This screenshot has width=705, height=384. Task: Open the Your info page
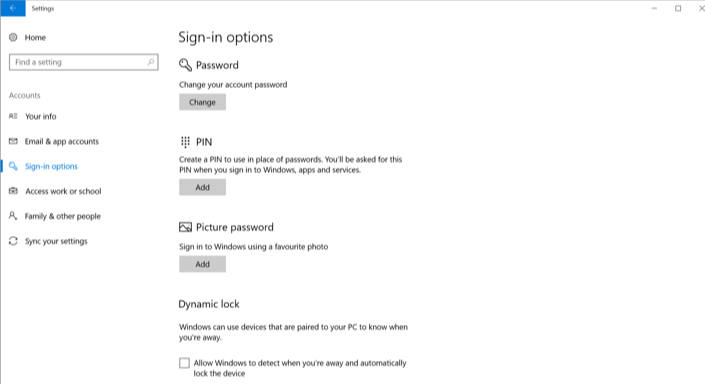point(40,116)
